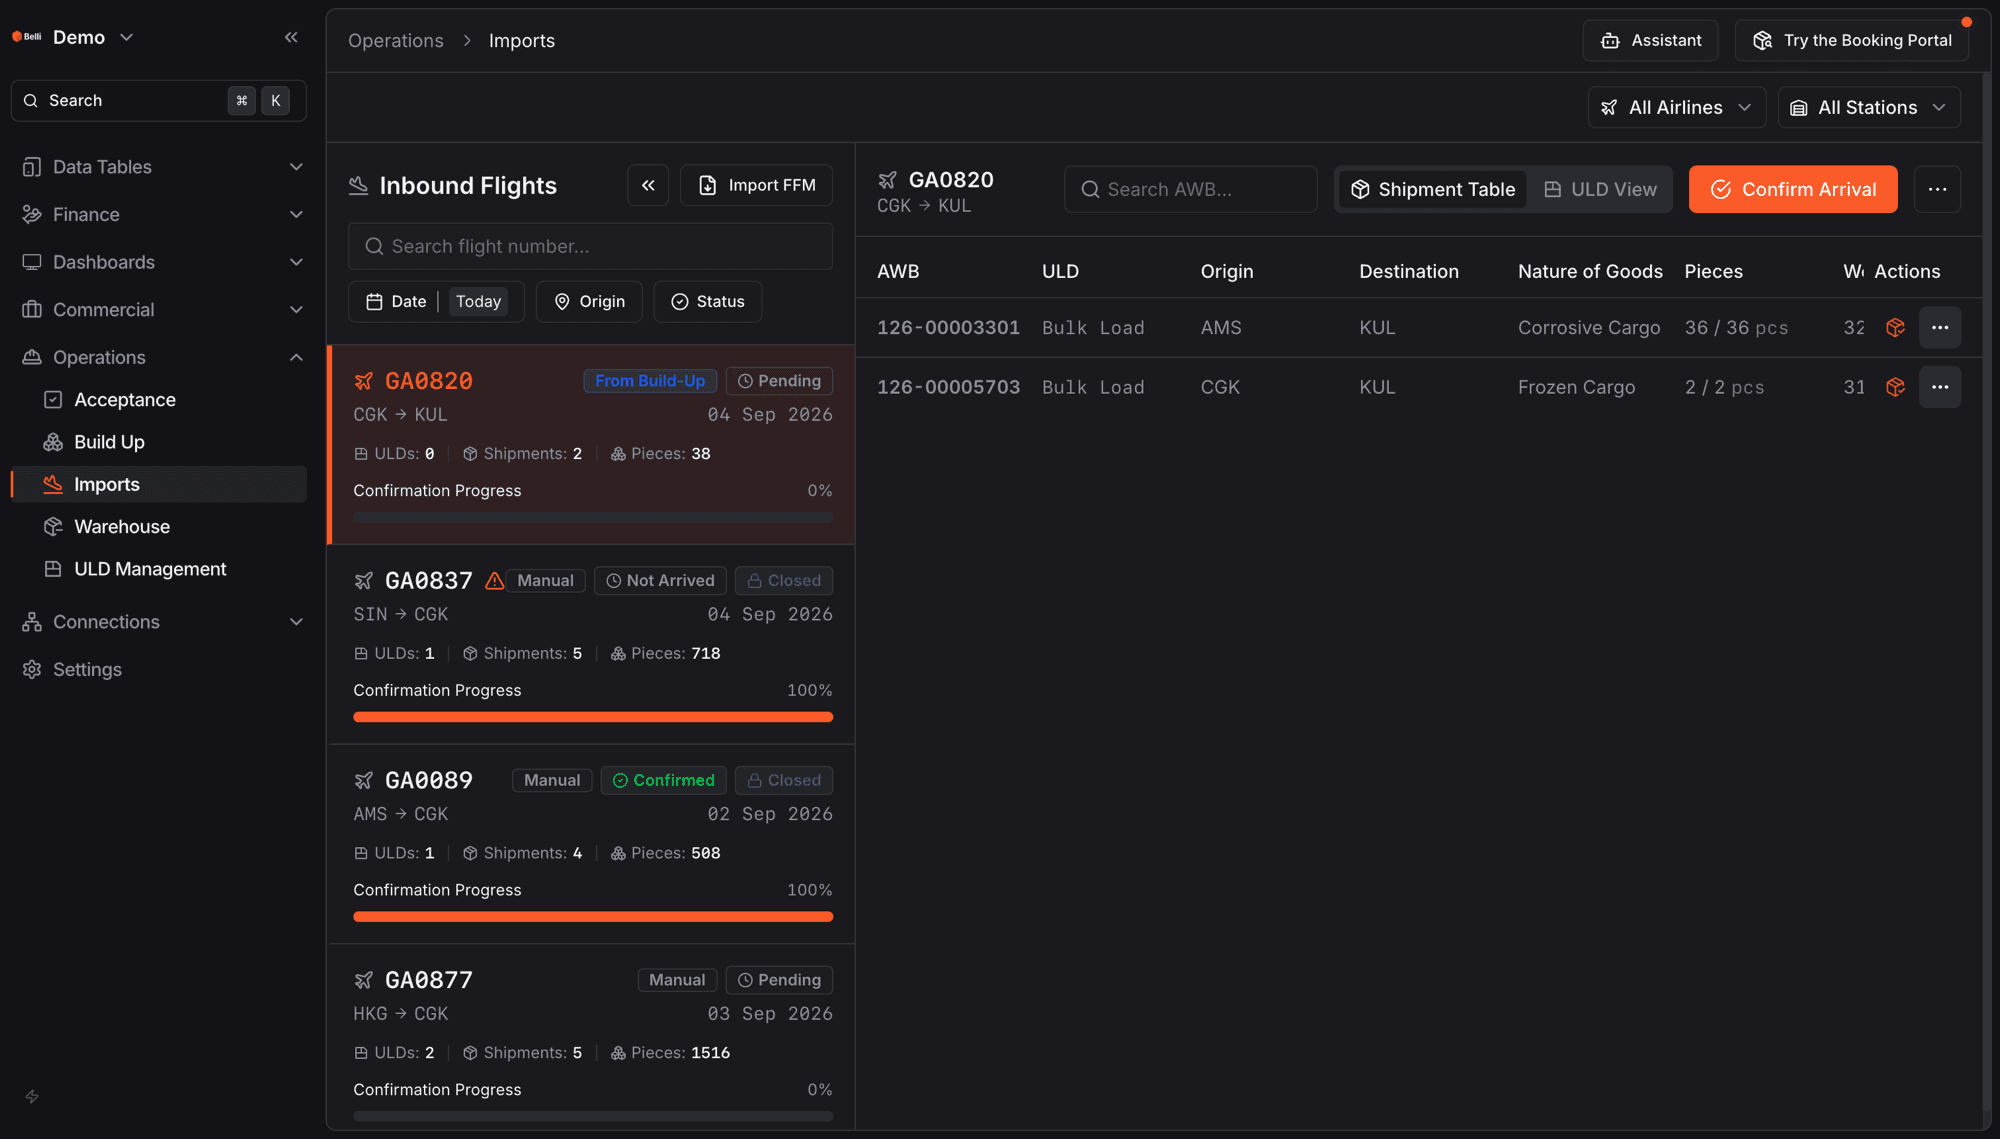Click Operations in the breadcrumb
Image resolution: width=2000 pixels, height=1139 pixels.
pyautogui.click(x=395, y=41)
